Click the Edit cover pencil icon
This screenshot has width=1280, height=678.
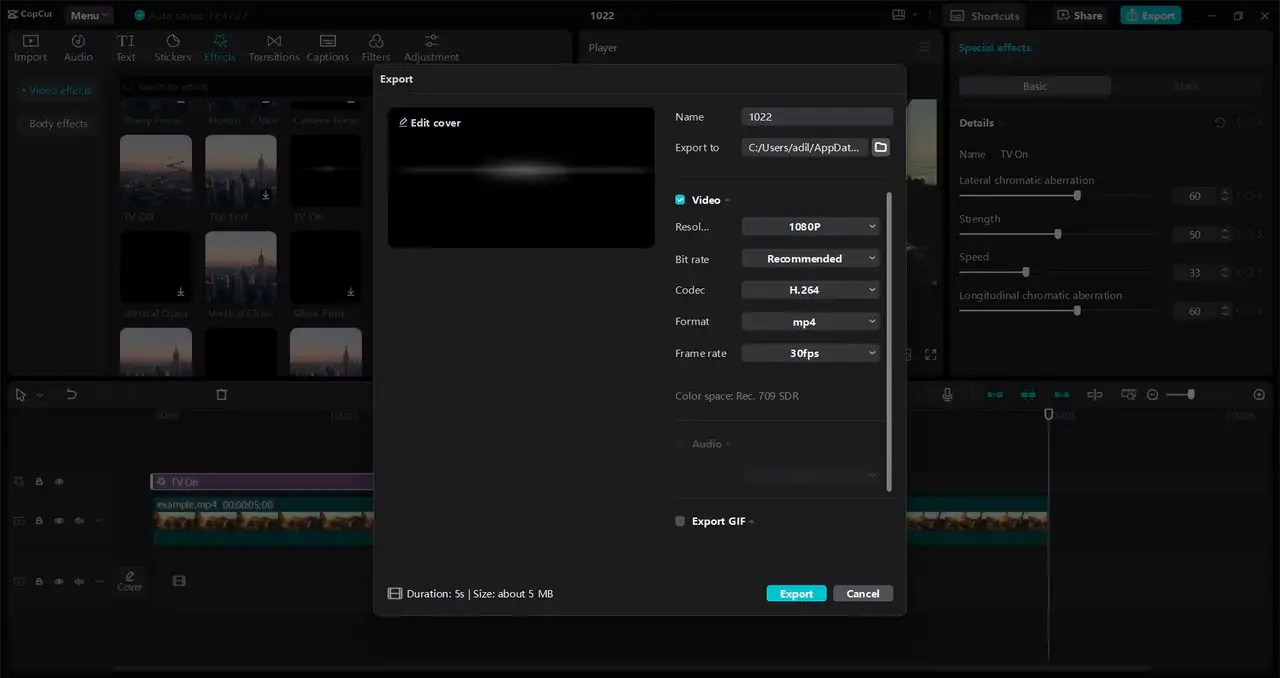(x=403, y=123)
